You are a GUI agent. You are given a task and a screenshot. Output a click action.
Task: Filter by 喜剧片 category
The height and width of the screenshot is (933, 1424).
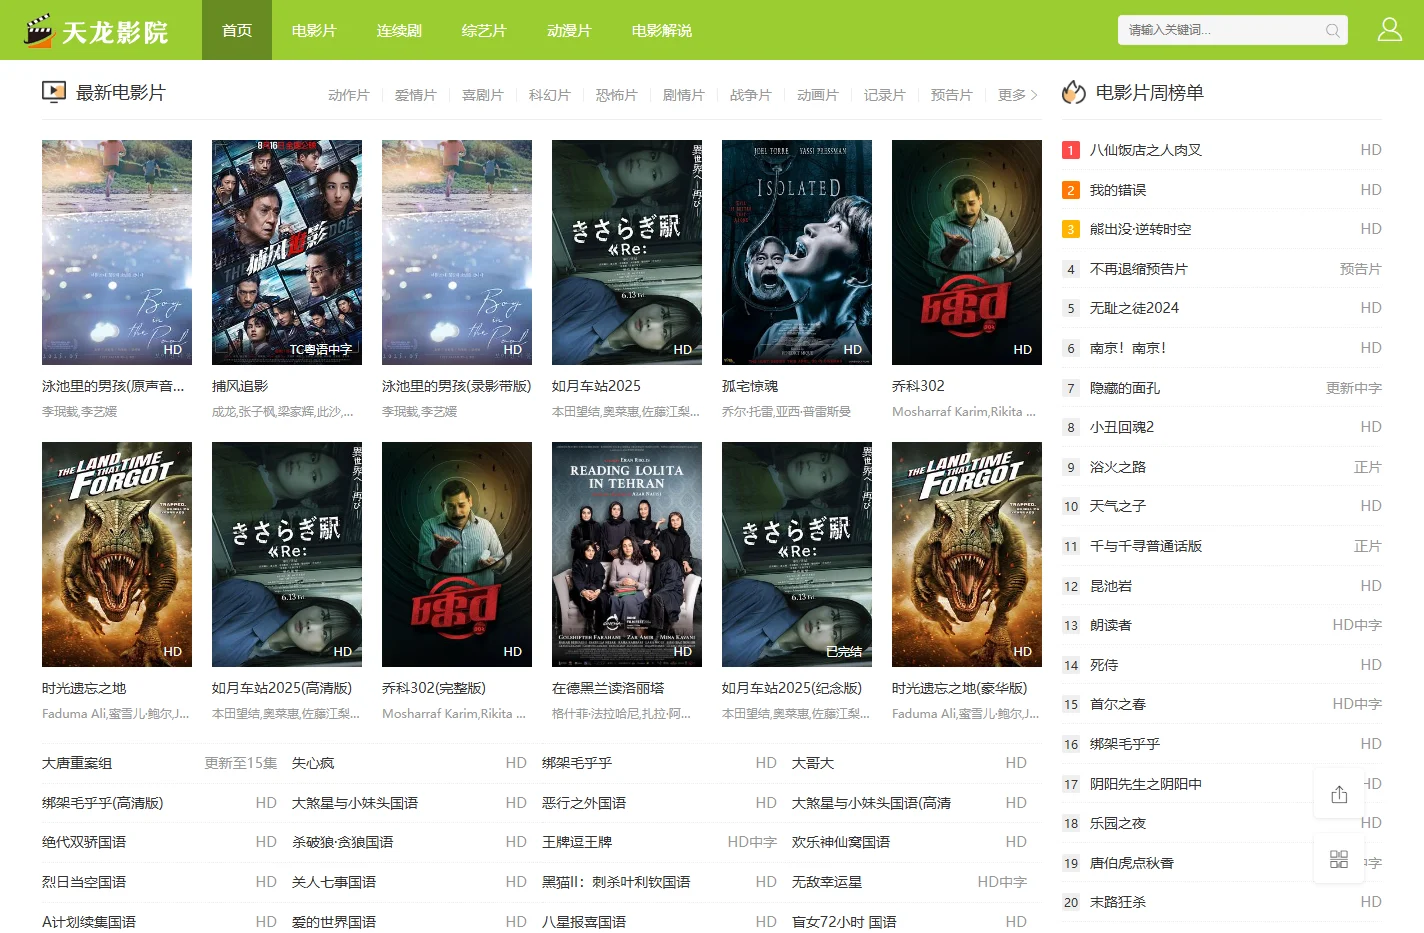tap(483, 95)
